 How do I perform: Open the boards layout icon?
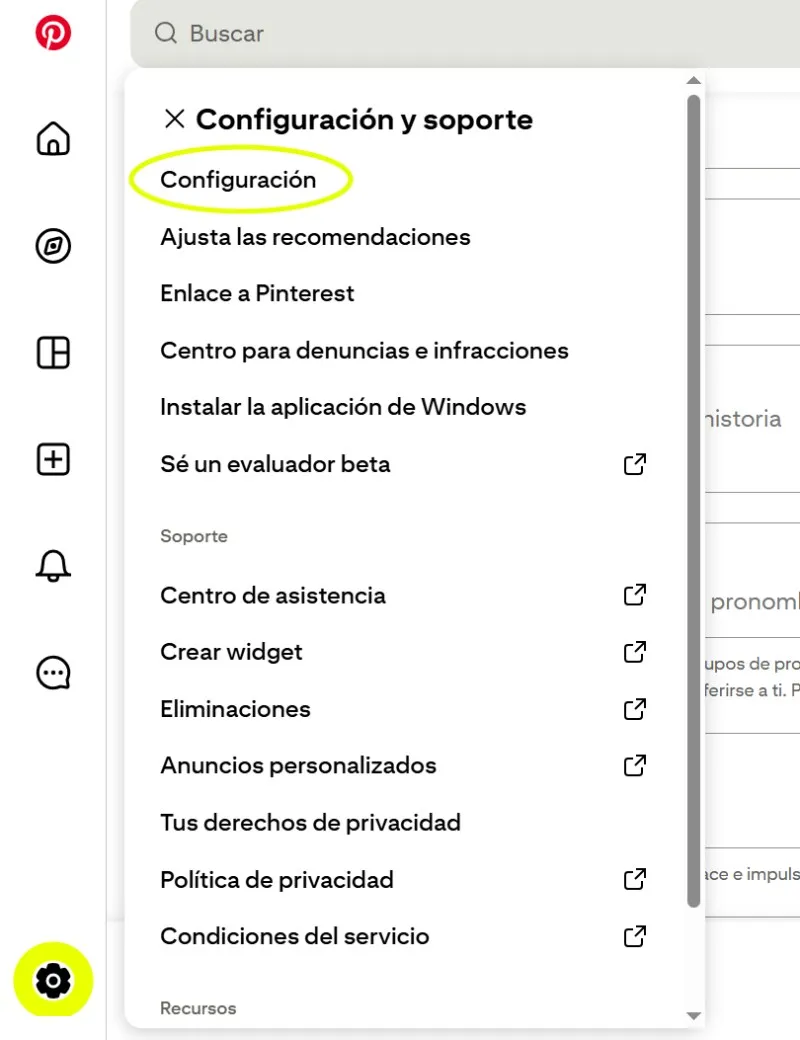coord(53,353)
